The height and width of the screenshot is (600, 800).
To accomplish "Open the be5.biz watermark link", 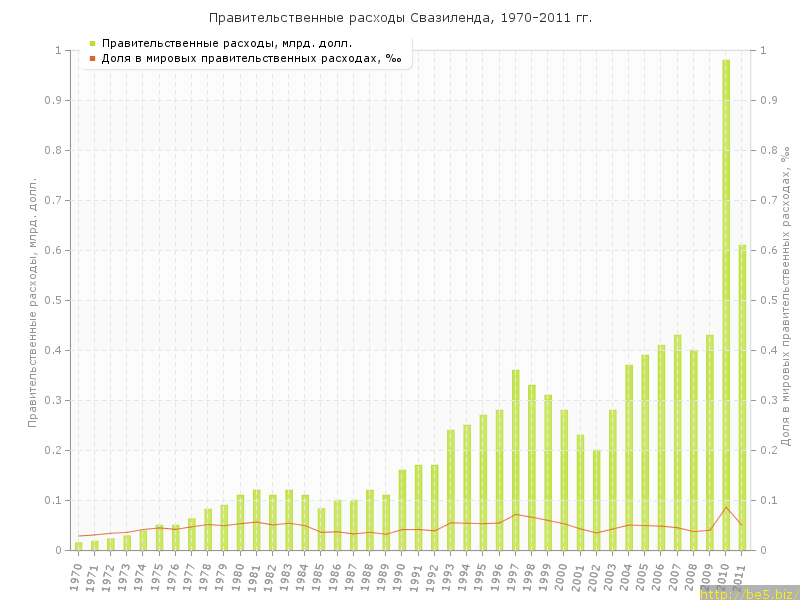I will [748, 593].
